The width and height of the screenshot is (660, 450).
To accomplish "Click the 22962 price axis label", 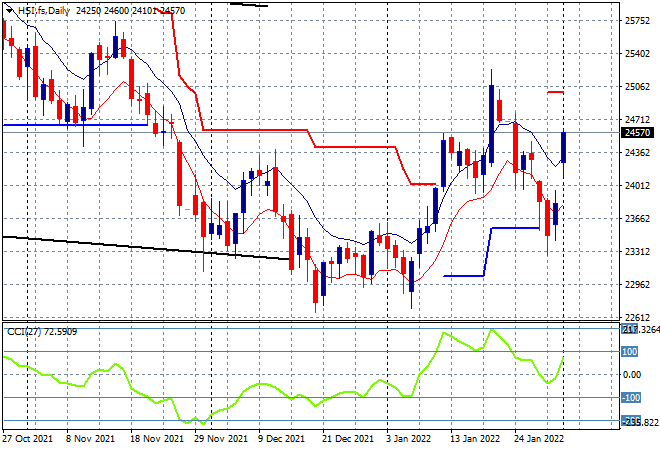I will pyautogui.click(x=637, y=285).
